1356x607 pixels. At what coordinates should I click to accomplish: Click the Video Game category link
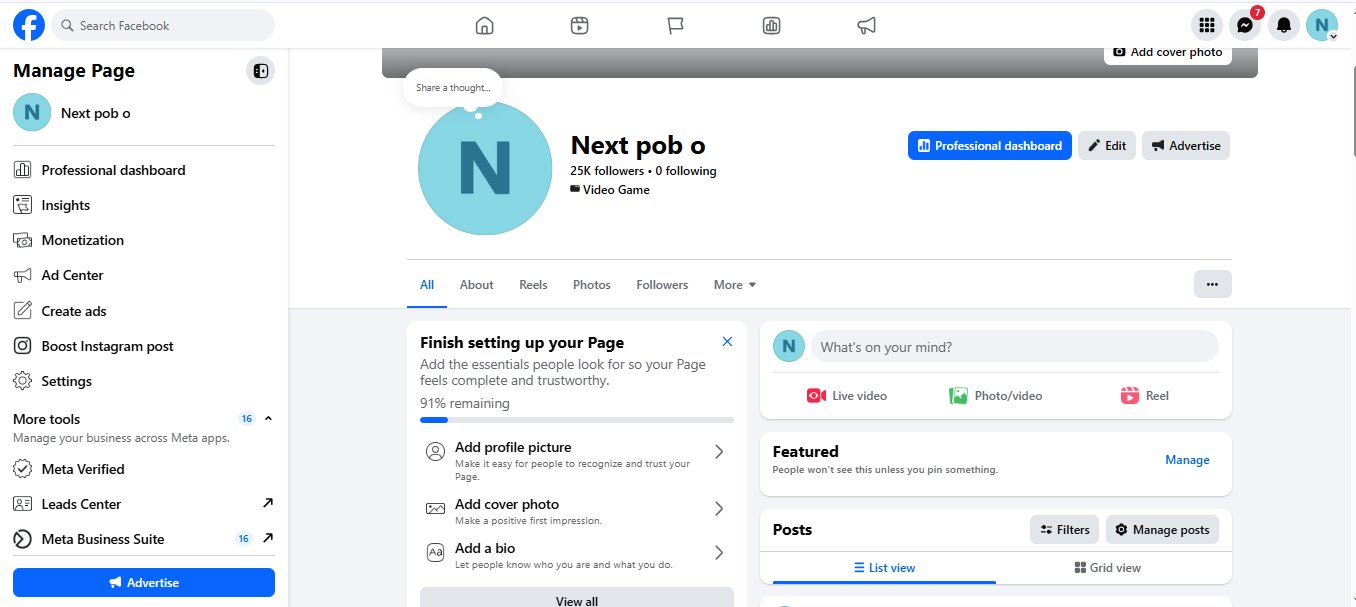click(x=616, y=190)
